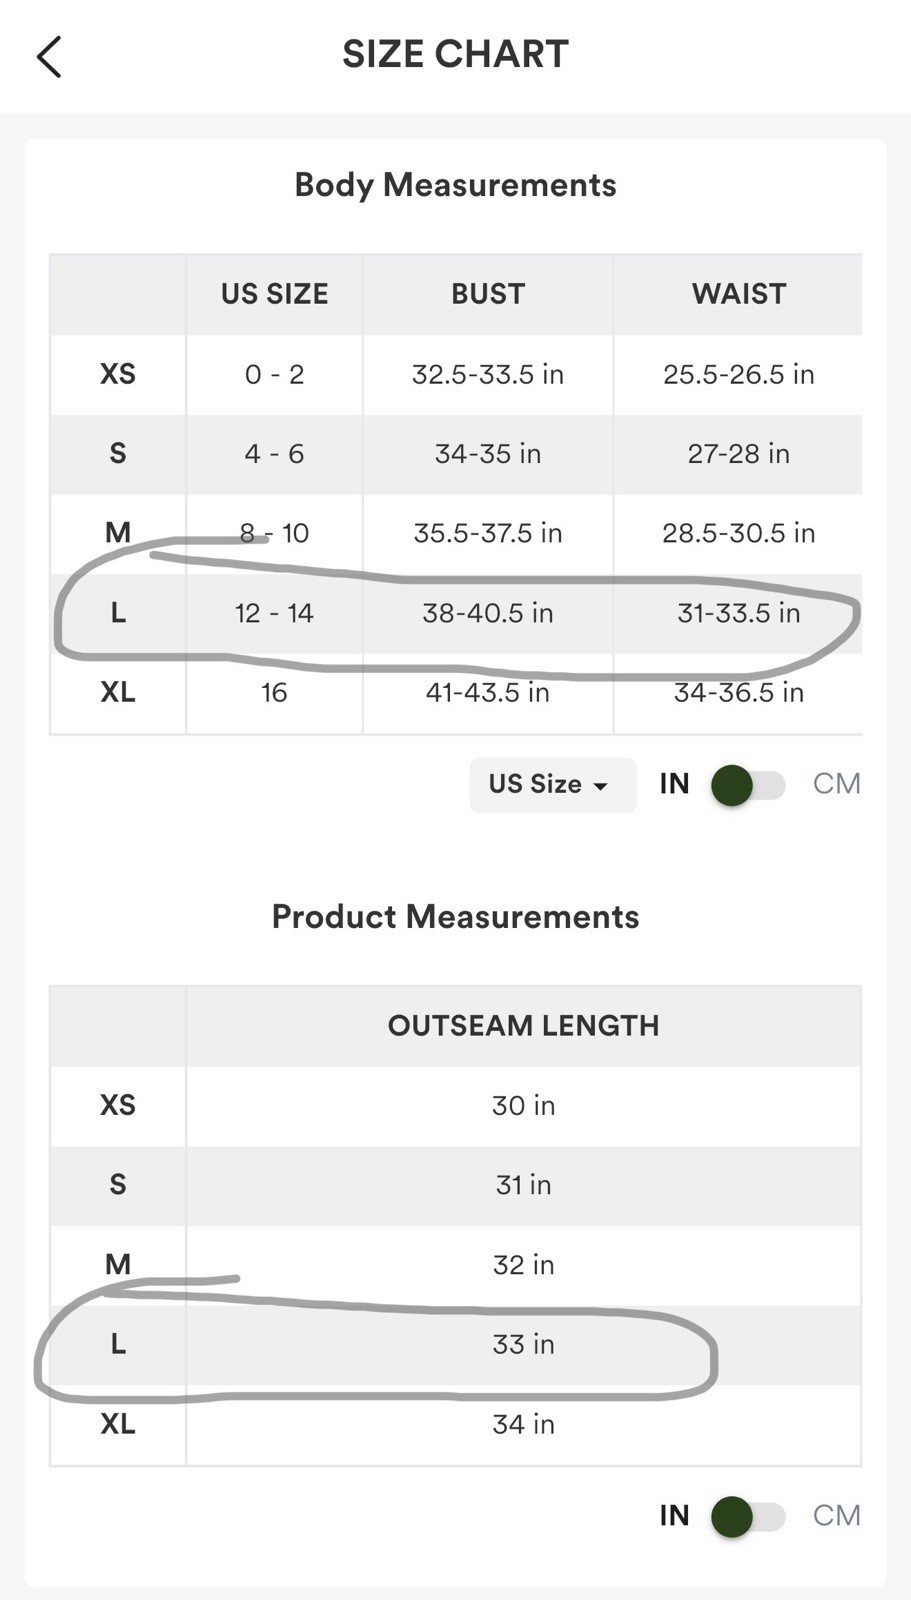Click the 38-40.5 in bust cell

coord(487,613)
